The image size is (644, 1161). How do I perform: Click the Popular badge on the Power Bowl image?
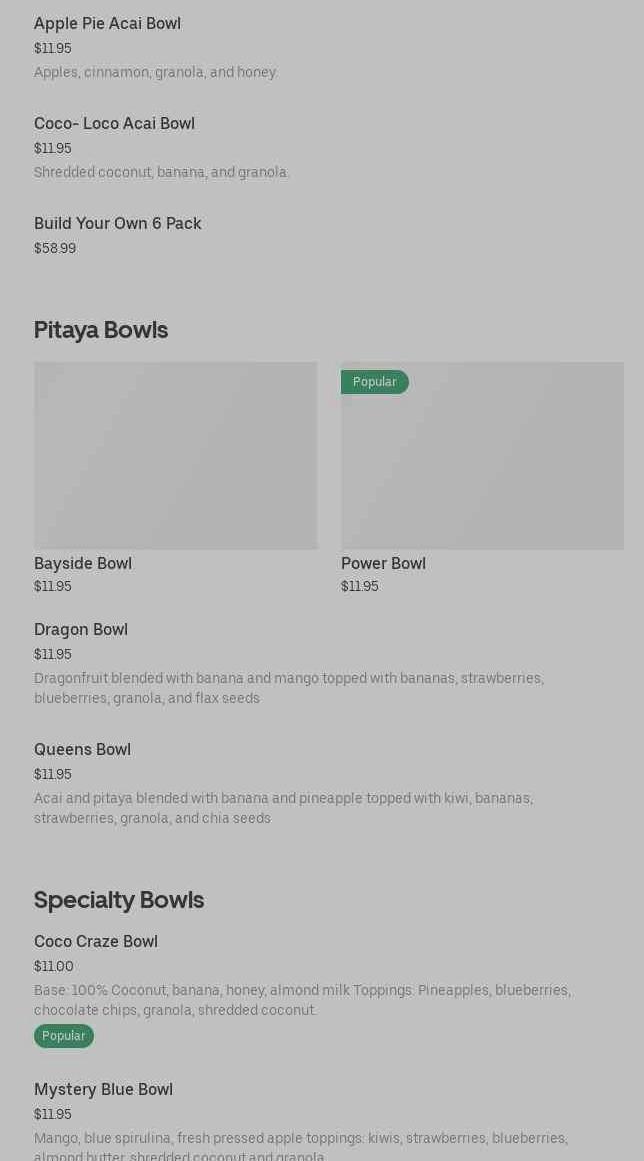tap(374, 382)
